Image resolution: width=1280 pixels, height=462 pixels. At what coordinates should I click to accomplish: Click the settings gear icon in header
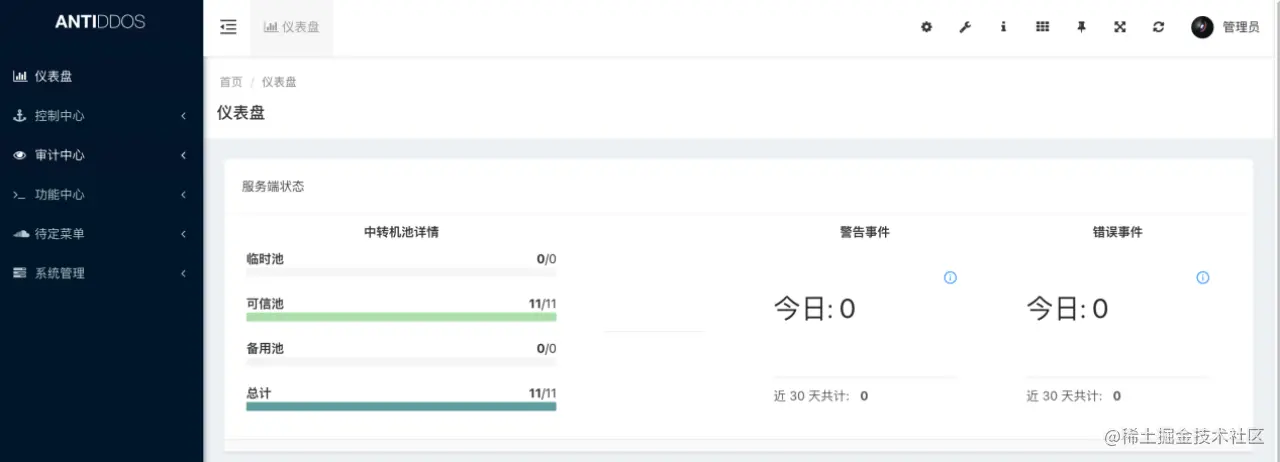coord(926,28)
